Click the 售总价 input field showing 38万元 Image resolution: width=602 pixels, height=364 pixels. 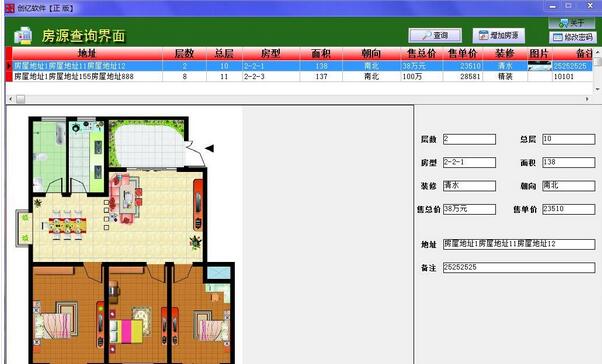469,209
